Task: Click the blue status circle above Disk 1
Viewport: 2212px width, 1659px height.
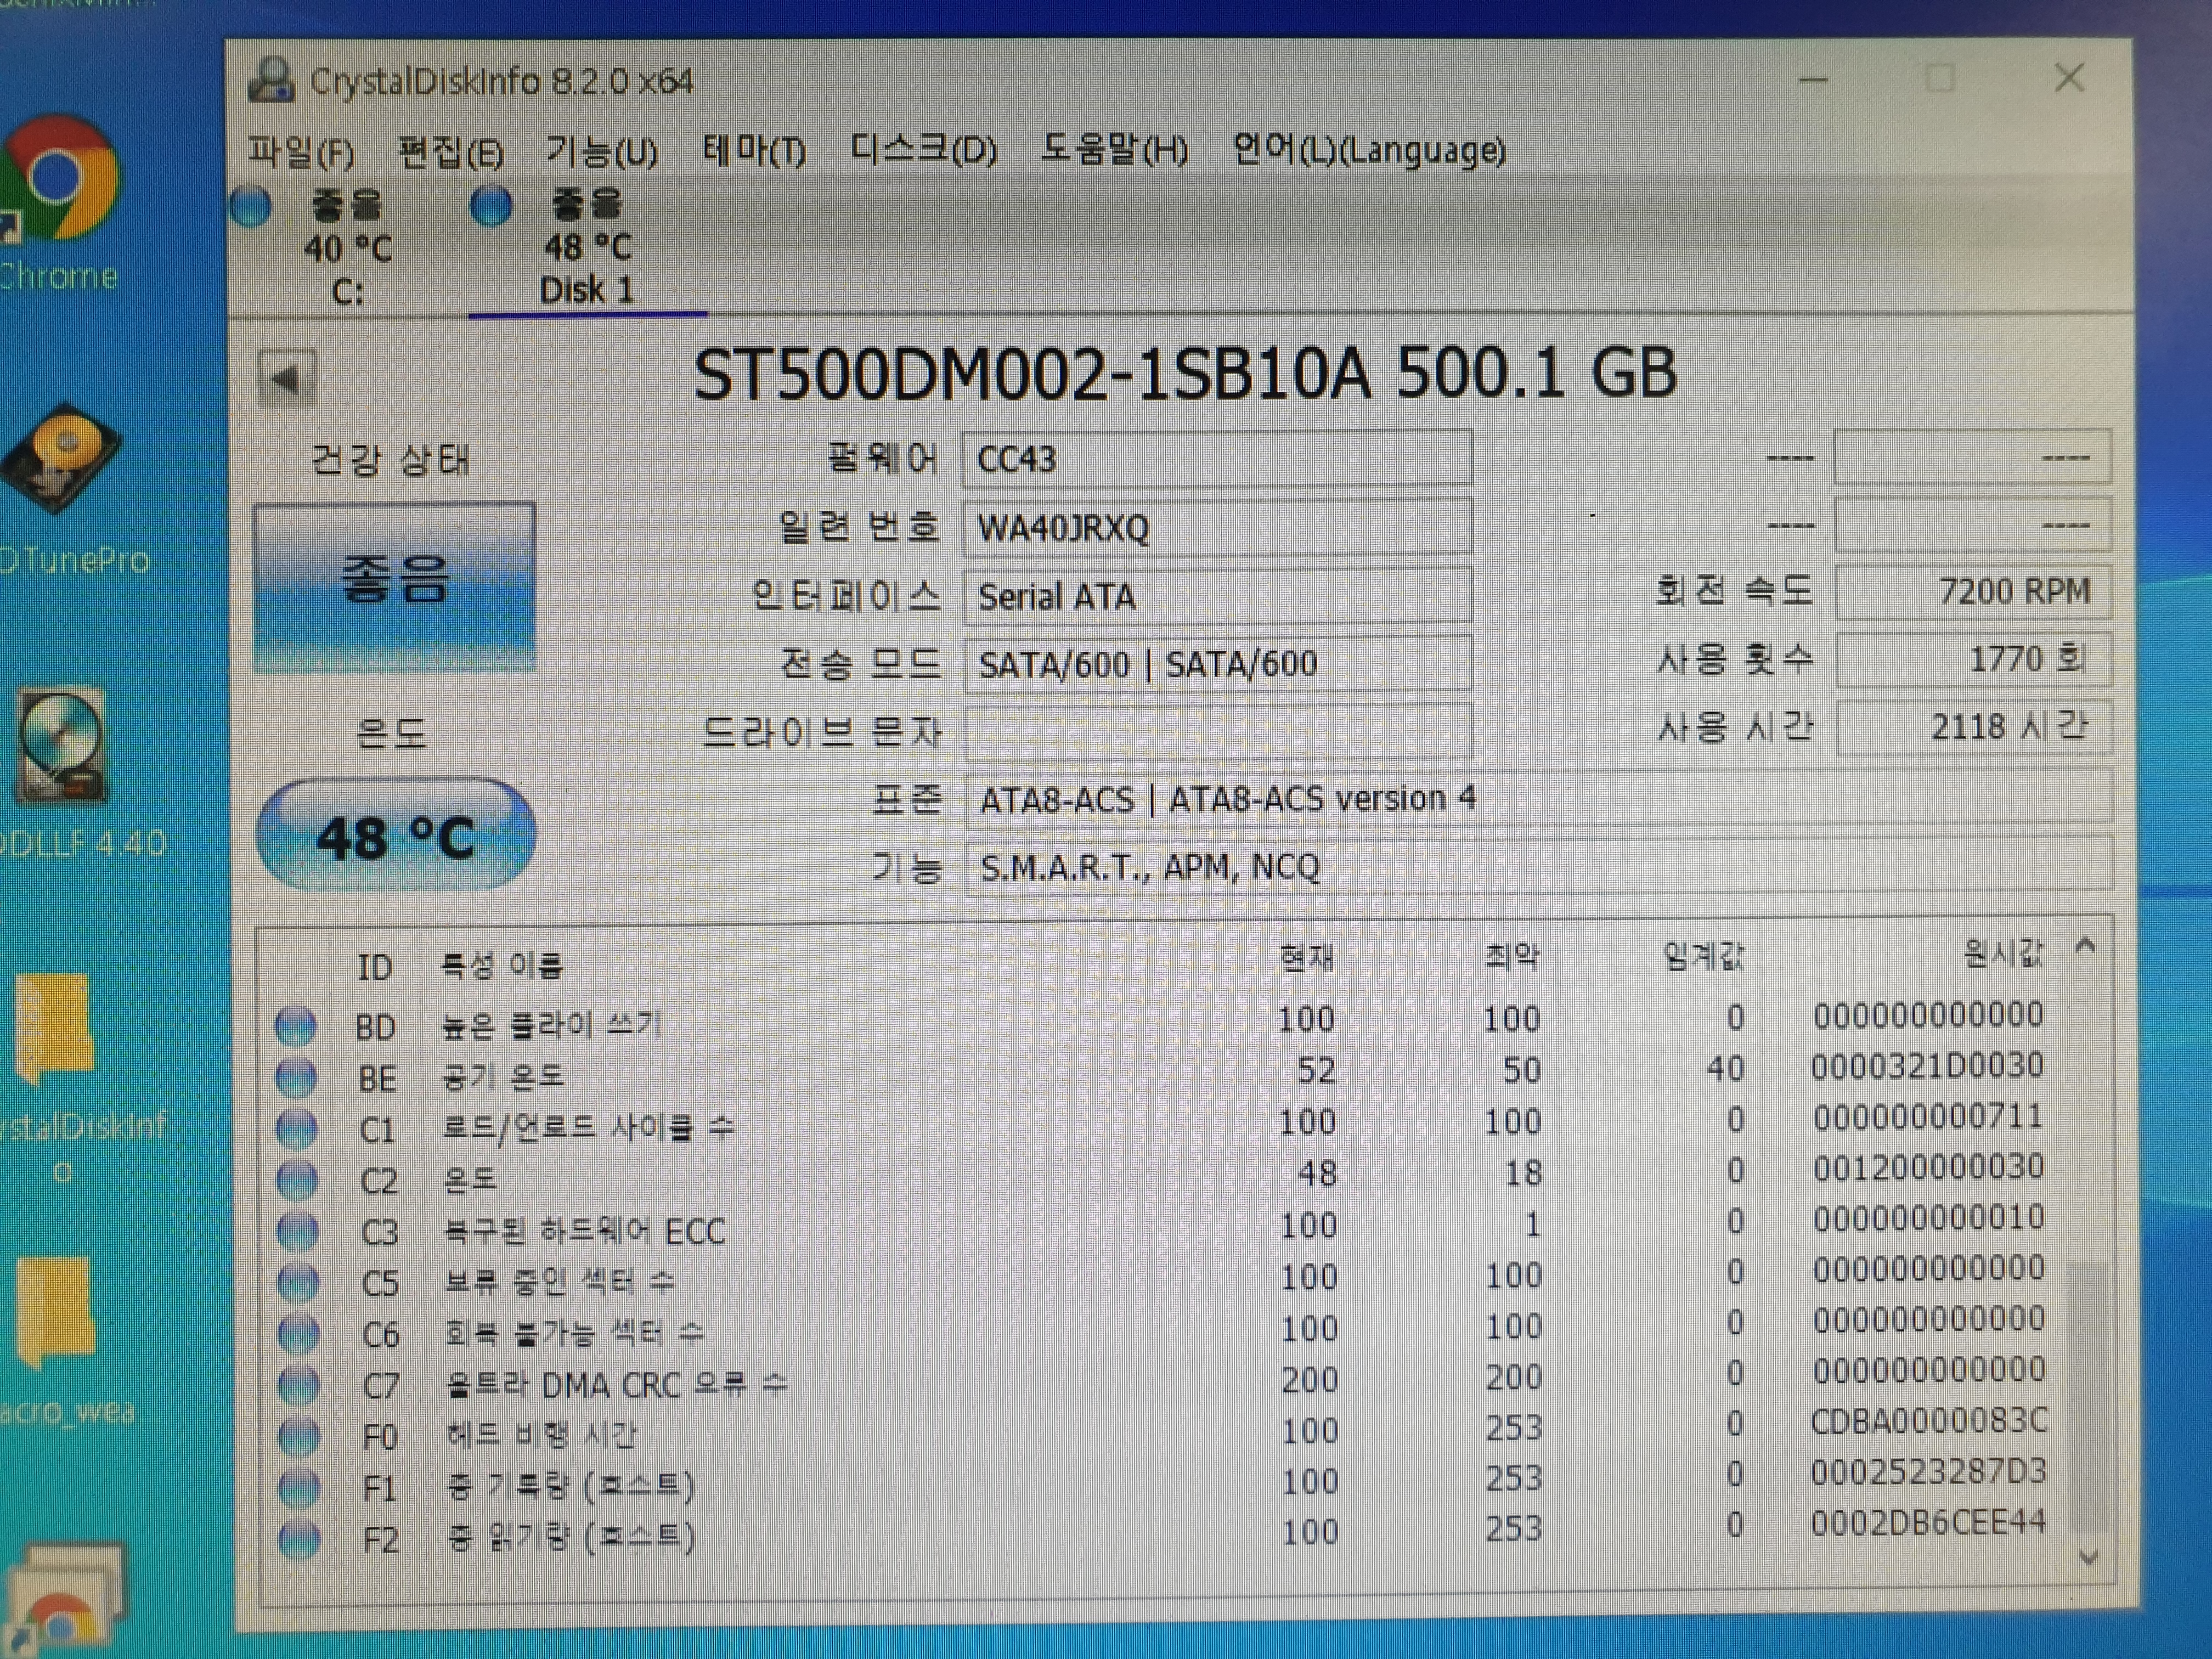Action: tap(490, 206)
